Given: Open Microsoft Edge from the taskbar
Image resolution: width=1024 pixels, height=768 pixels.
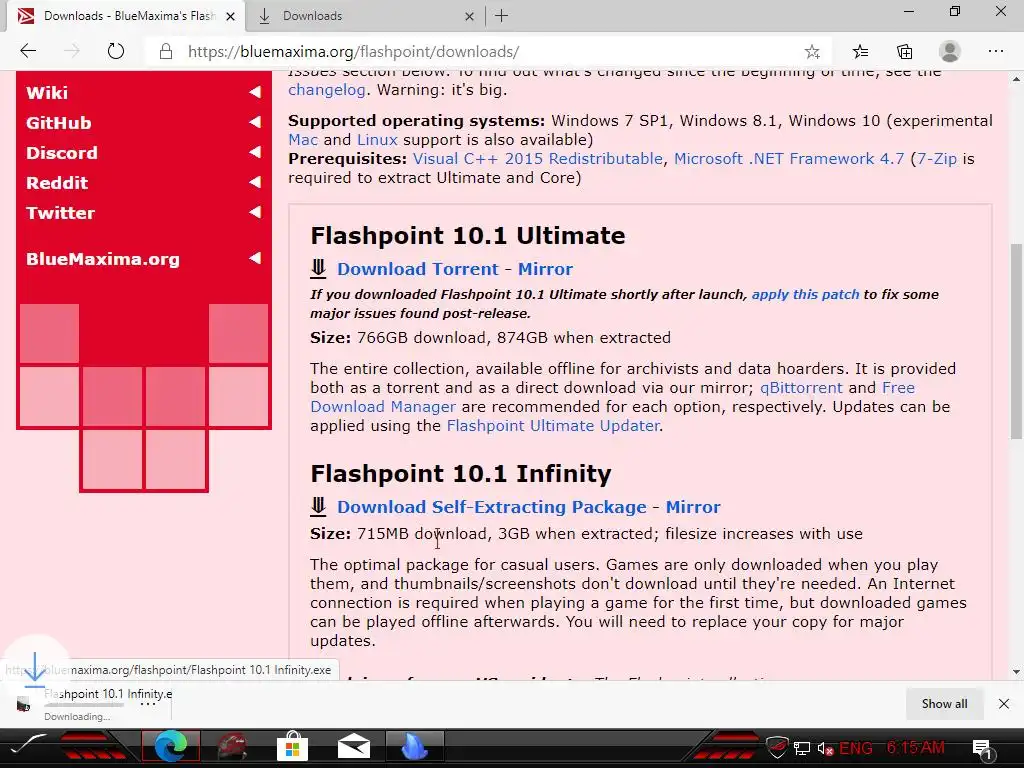Looking at the screenshot, I should click(x=170, y=746).
